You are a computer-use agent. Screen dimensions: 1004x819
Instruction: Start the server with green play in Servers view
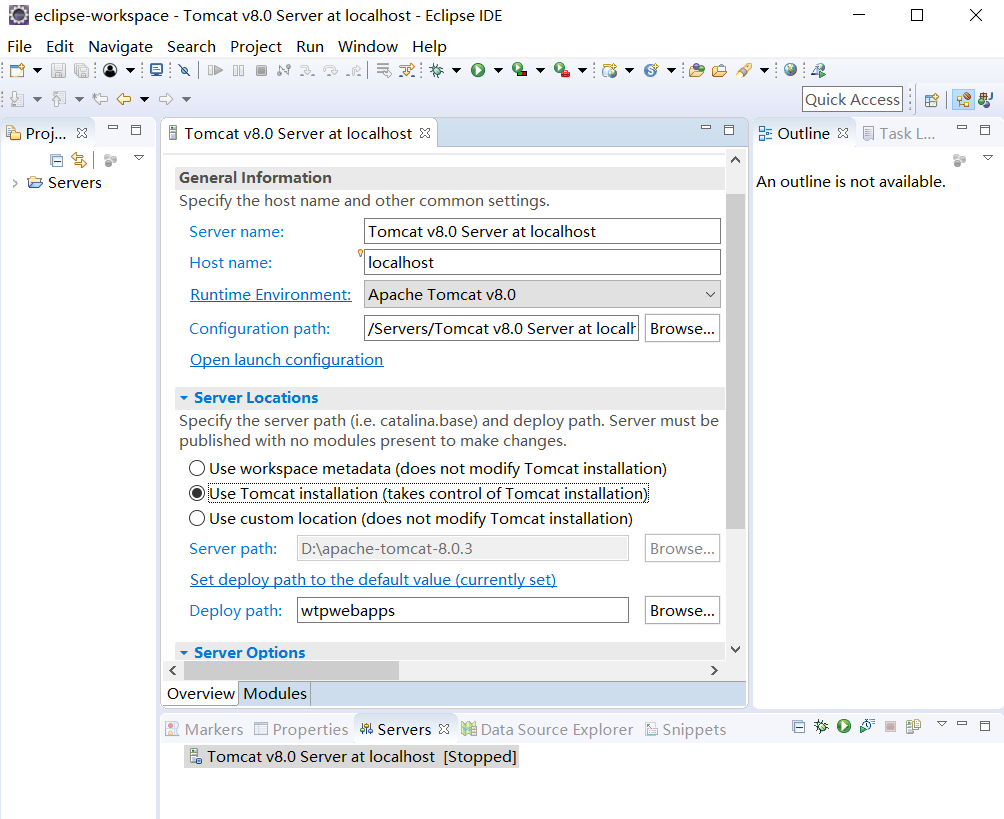coord(844,726)
